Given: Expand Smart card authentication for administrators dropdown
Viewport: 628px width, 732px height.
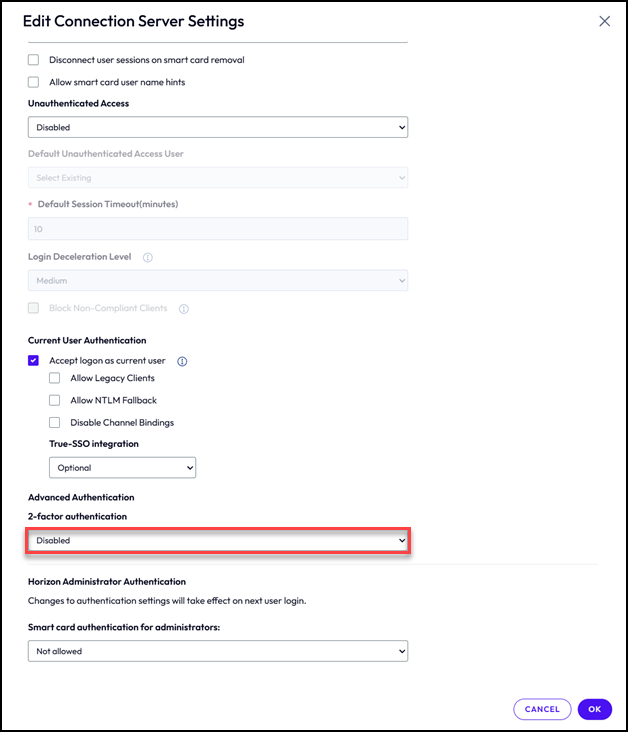Looking at the screenshot, I should (218, 651).
